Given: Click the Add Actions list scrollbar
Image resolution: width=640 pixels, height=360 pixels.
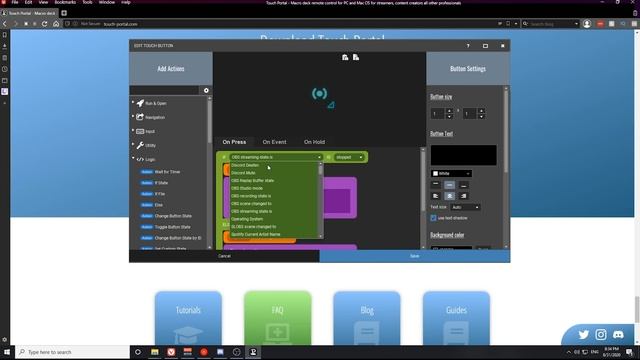Looking at the screenshot, I should coord(209,122).
